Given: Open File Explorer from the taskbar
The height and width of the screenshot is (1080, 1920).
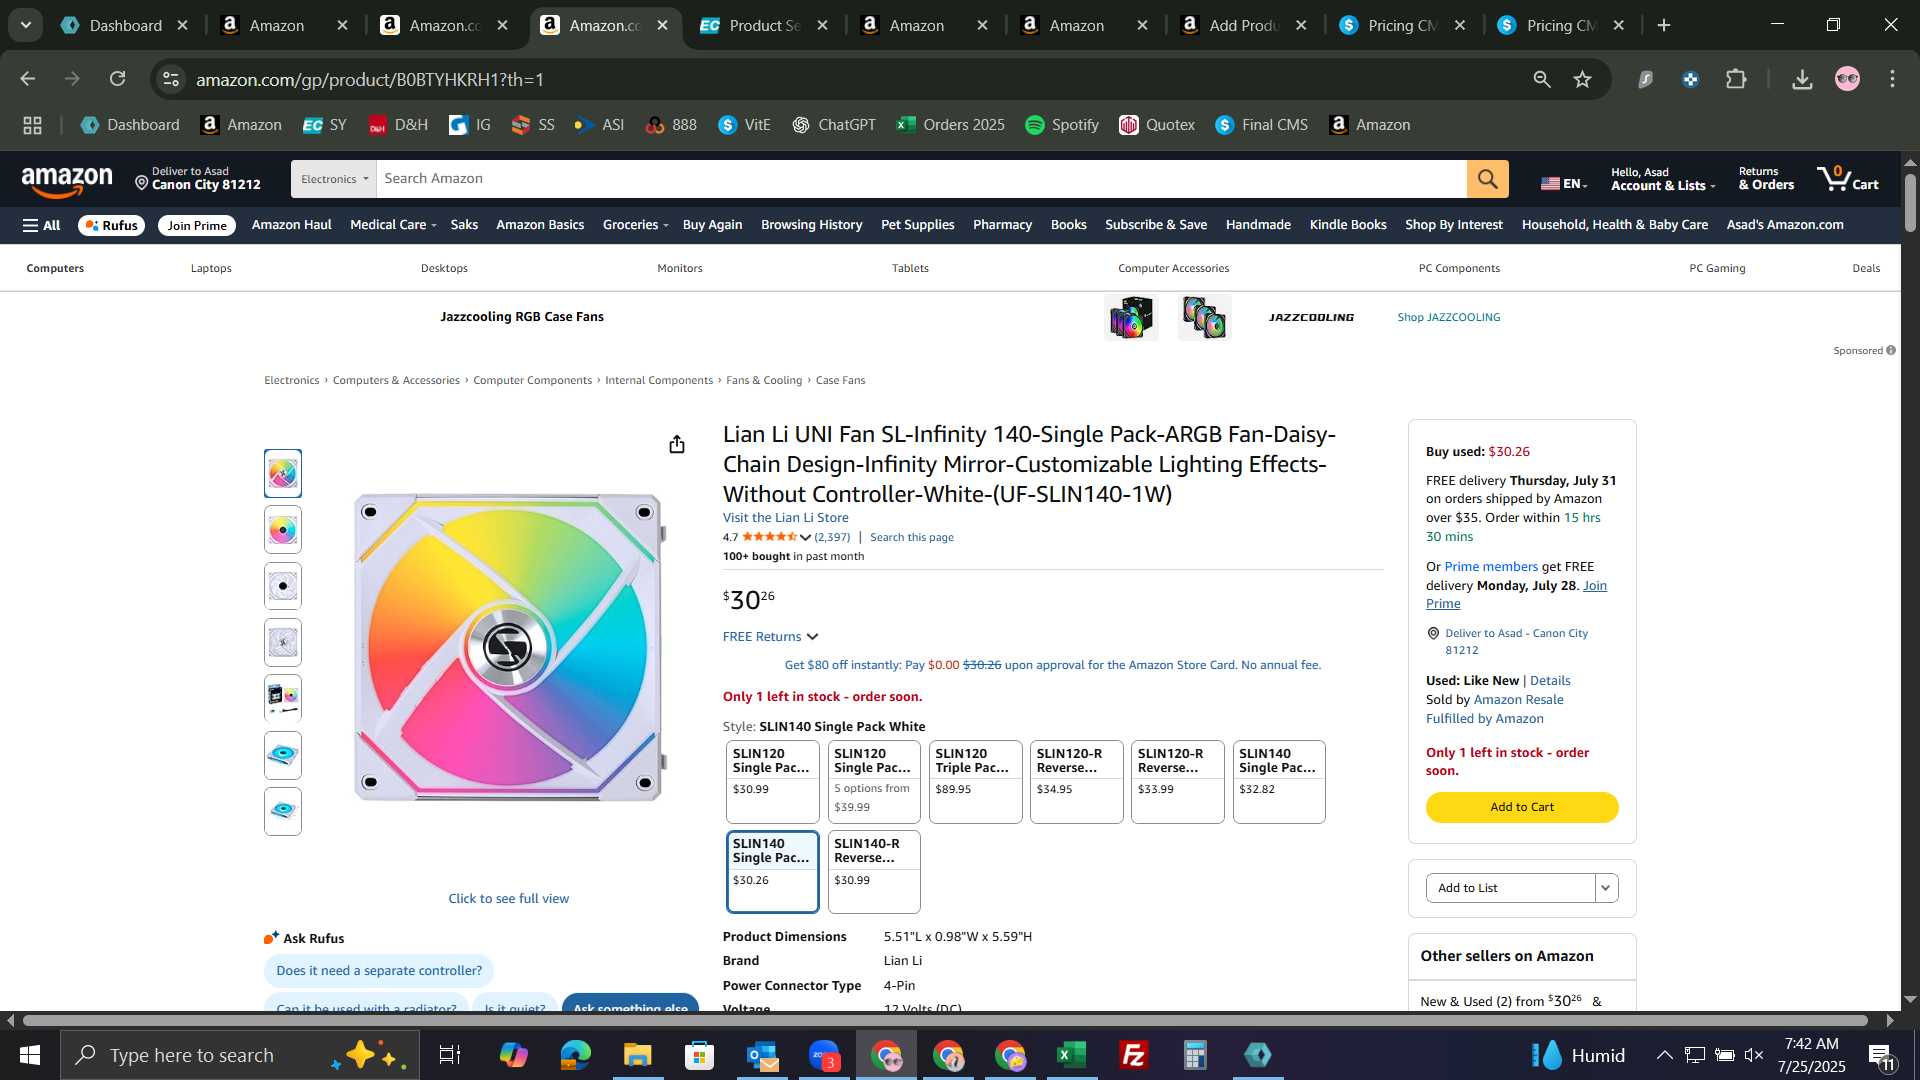Looking at the screenshot, I should click(x=637, y=1055).
